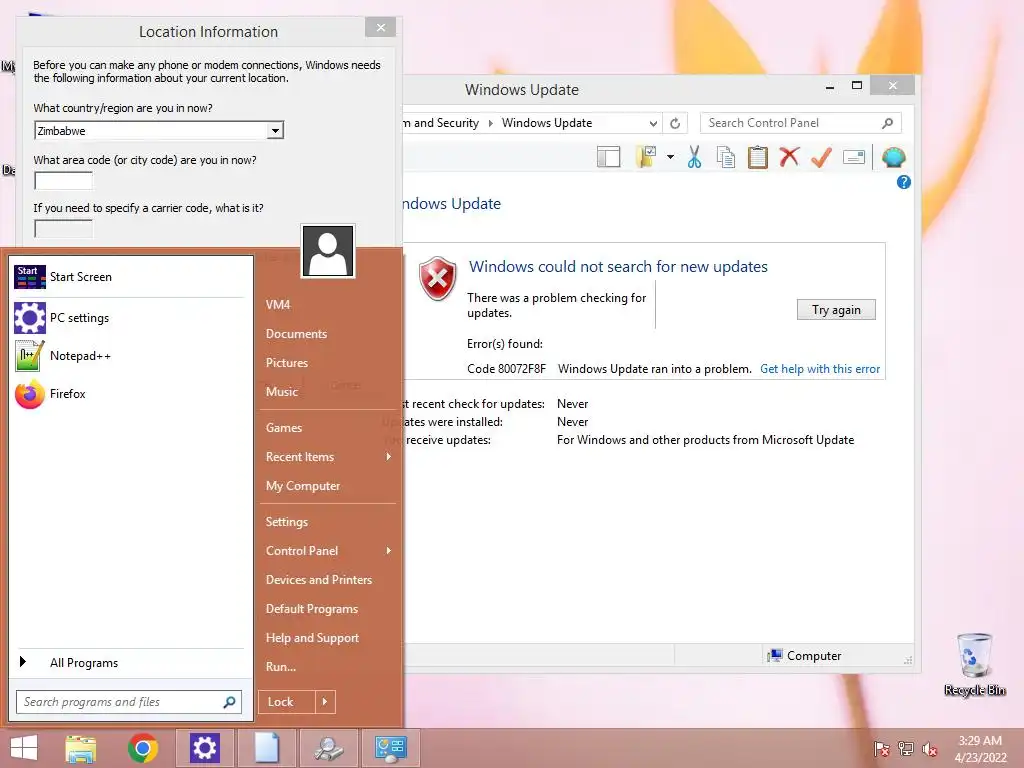
Task: Open File Explorer from taskbar
Action: click(x=81, y=748)
